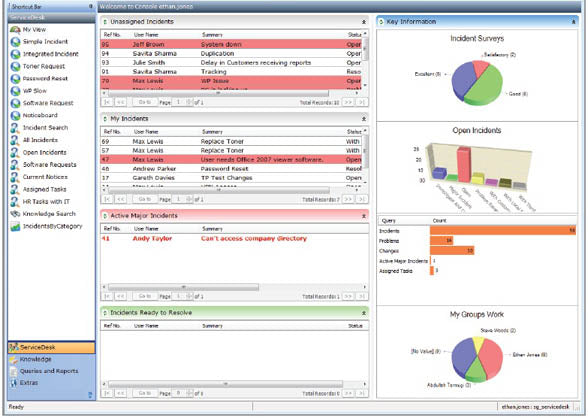This screenshot has width=588, height=418.
Task: Click first page button in My Incidents
Action: (x=107, y=199)
